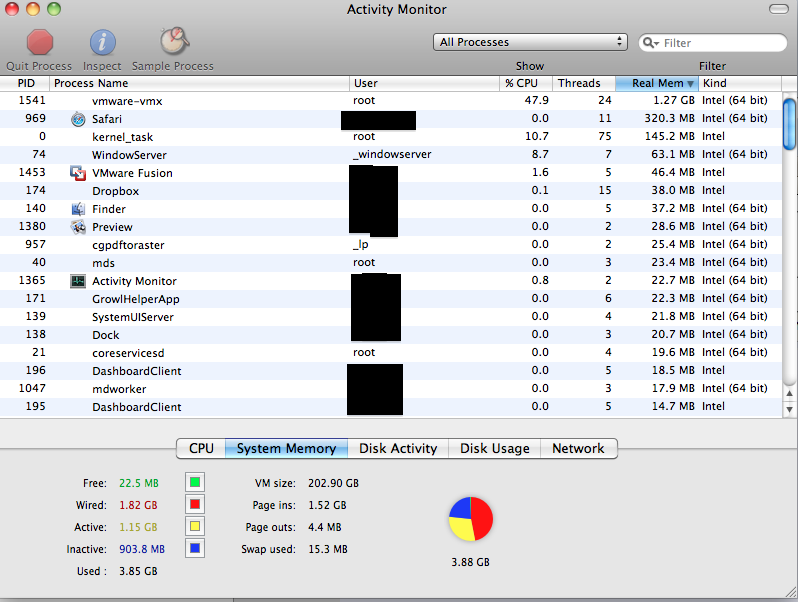798x602 pixels.
Task: Click the window resize grip corner
Action: [791, 592]
